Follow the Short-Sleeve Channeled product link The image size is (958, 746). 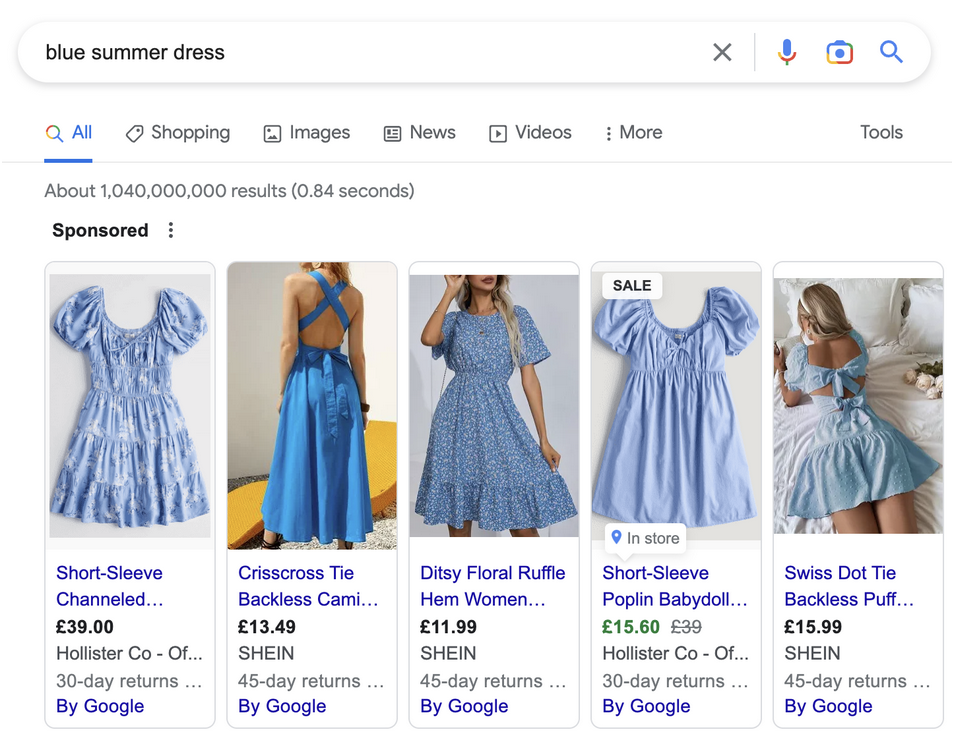[110, 586]
